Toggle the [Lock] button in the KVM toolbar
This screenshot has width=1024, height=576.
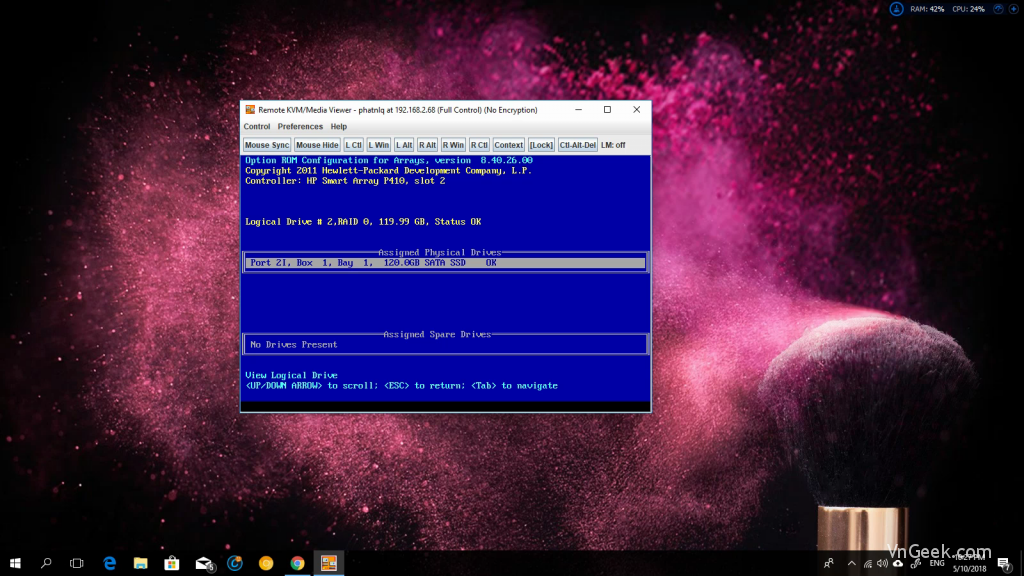point(541,145)
